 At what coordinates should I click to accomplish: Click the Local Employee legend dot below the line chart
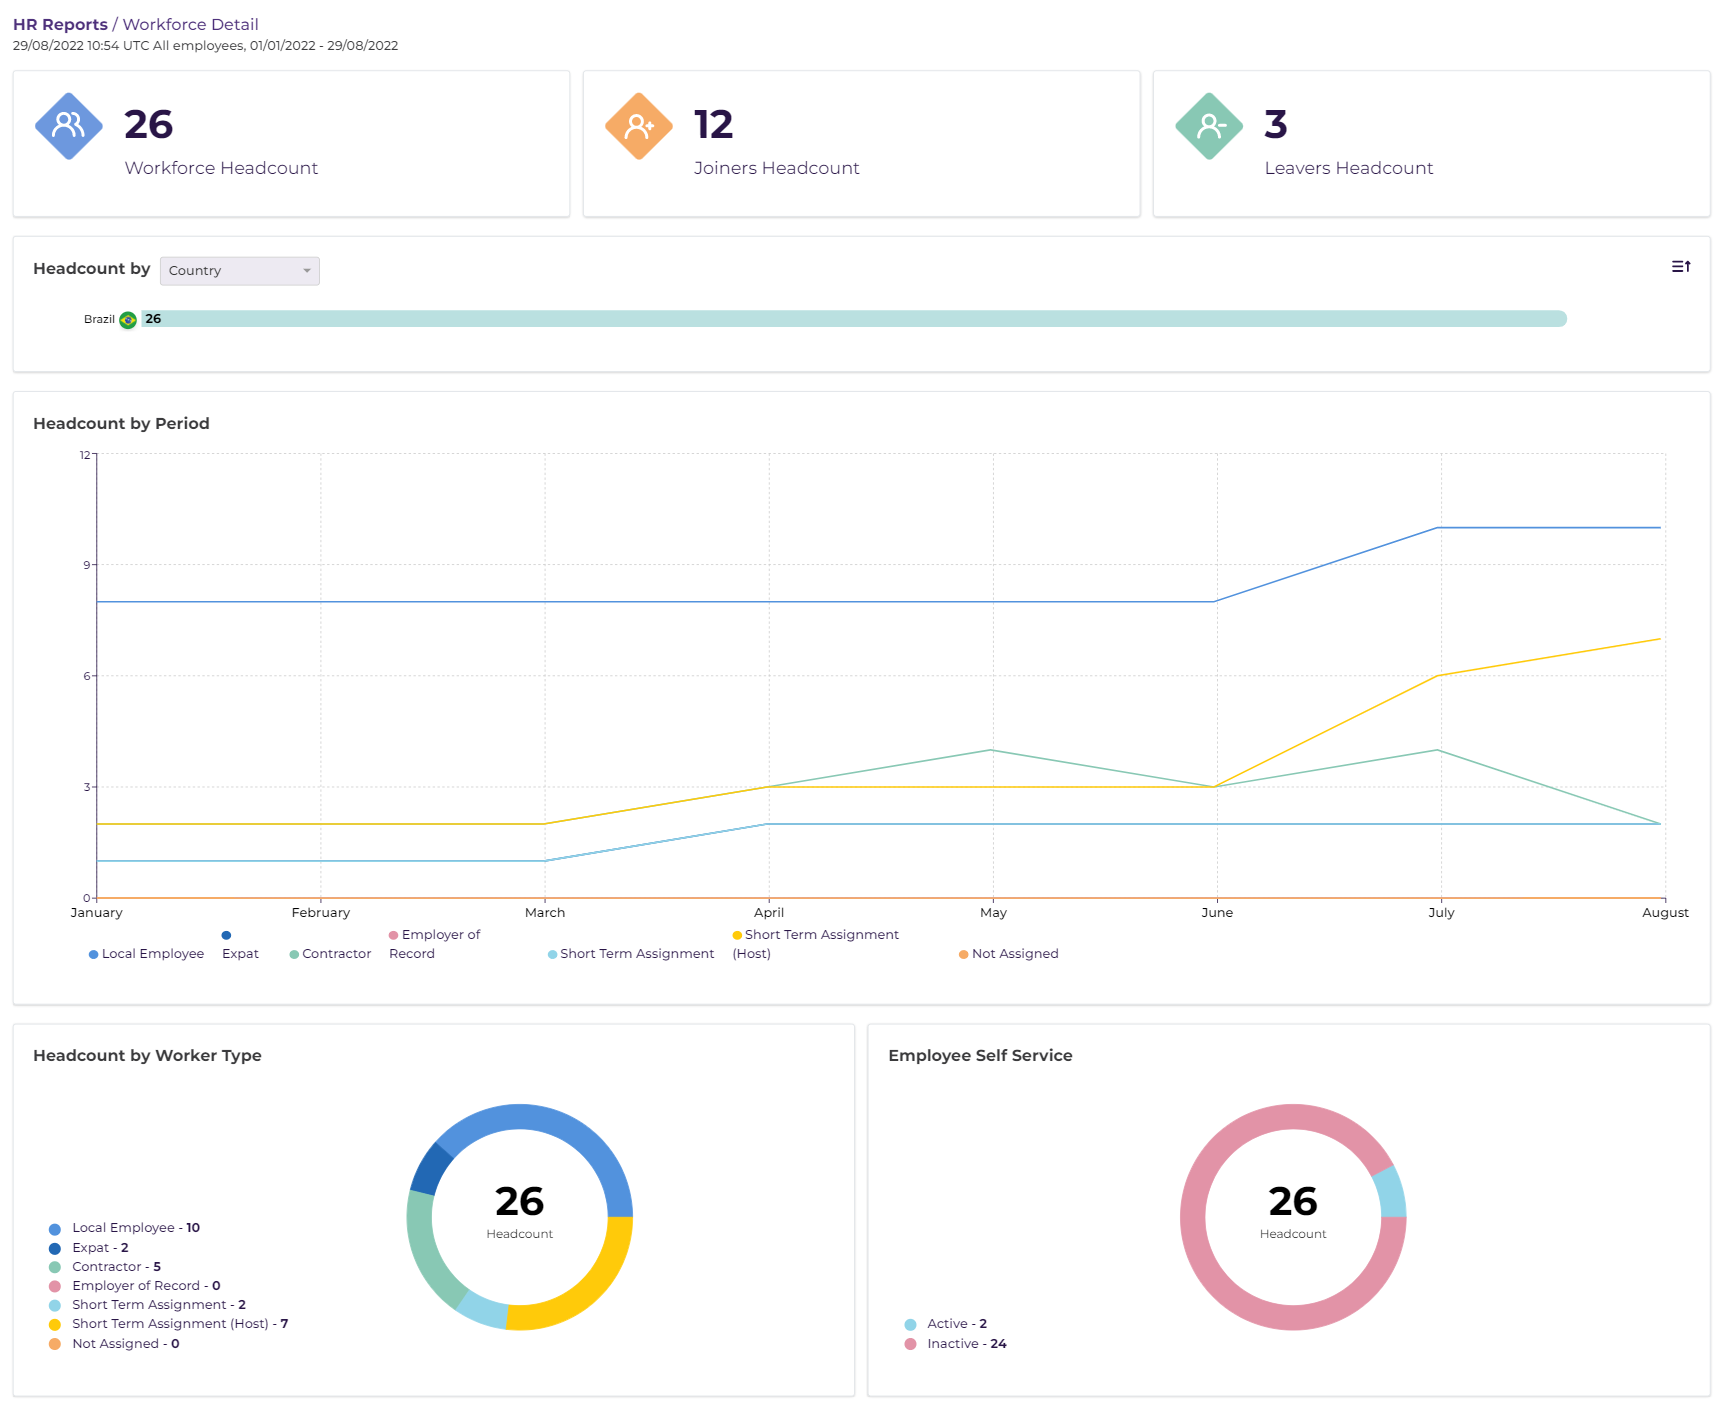92,953
